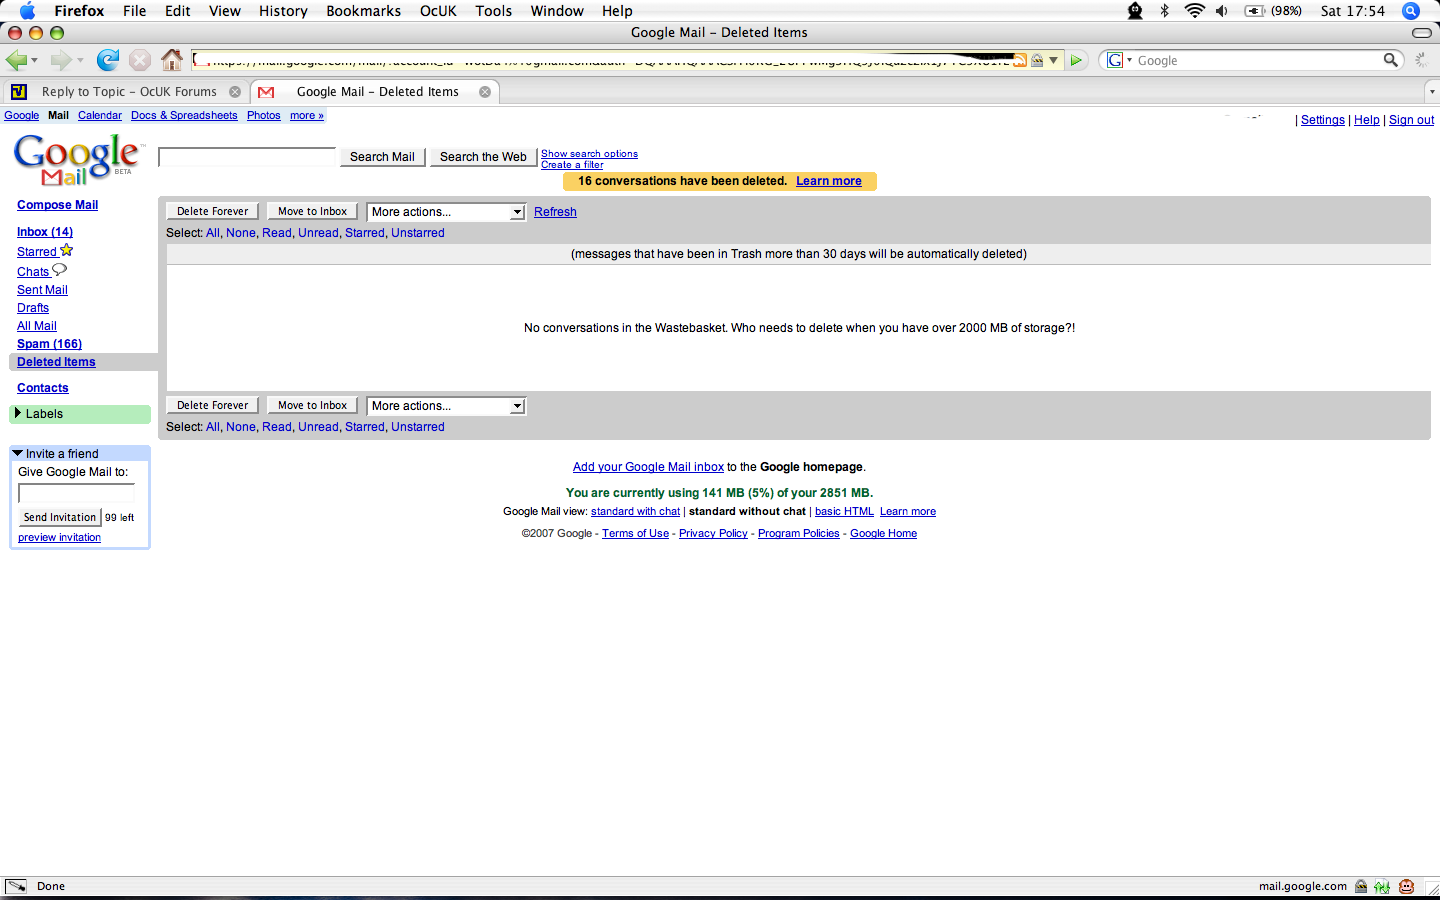Switch to basic HTML view

pyautogui.click(x=844, y=511)
